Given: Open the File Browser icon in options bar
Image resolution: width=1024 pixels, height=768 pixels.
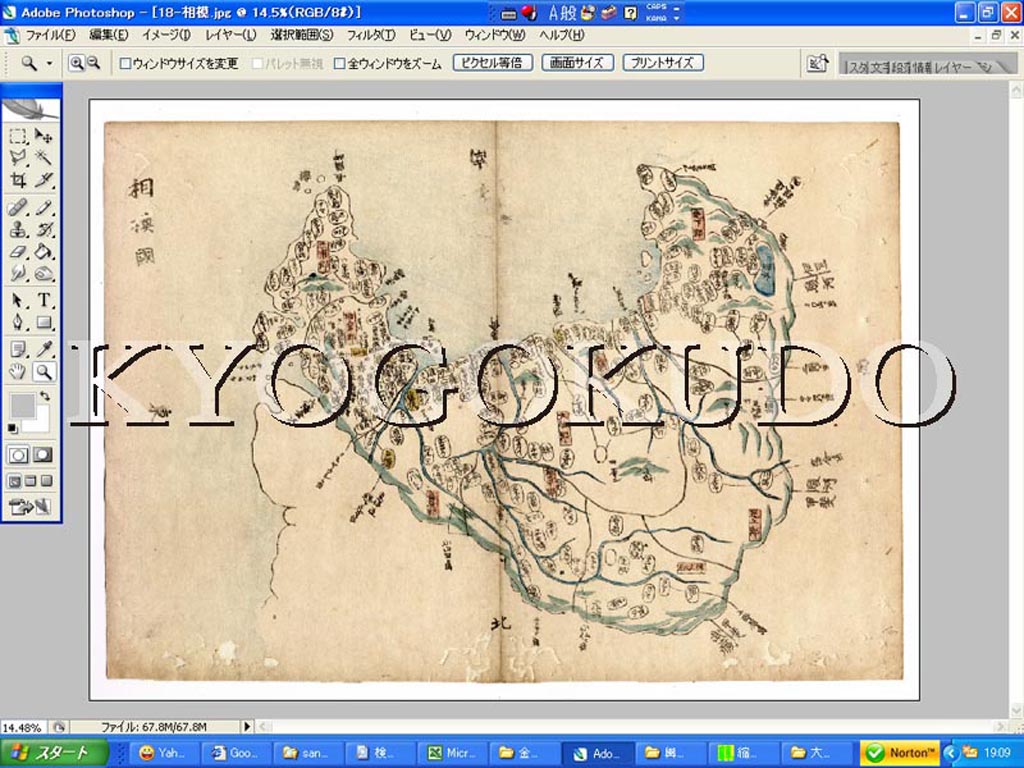Looking at the screenshot, I should (818, 63).
